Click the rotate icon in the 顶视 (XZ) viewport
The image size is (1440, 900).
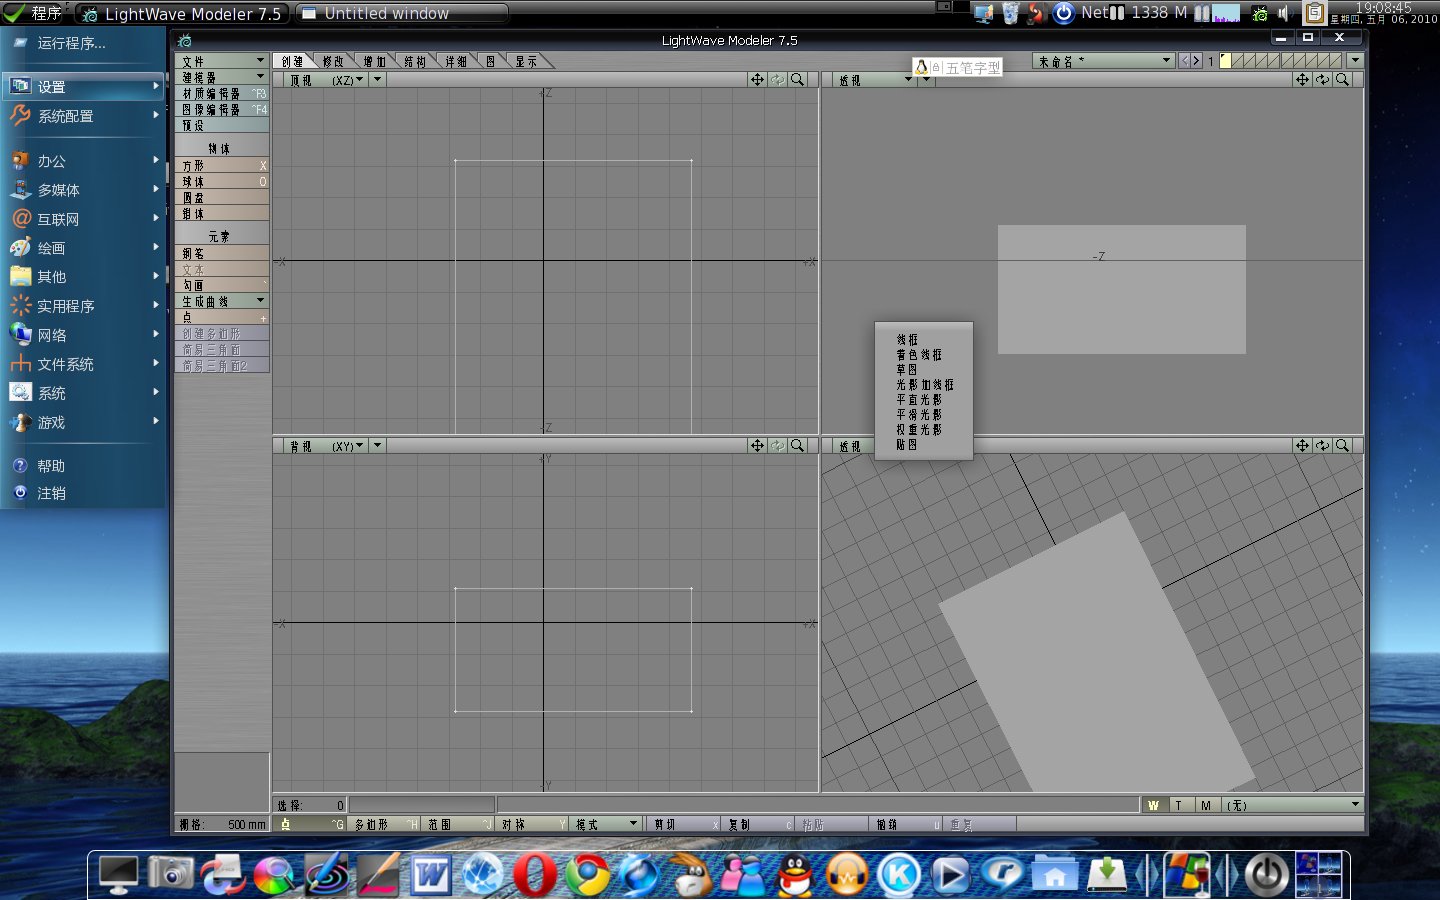click(x=777, y=79)
